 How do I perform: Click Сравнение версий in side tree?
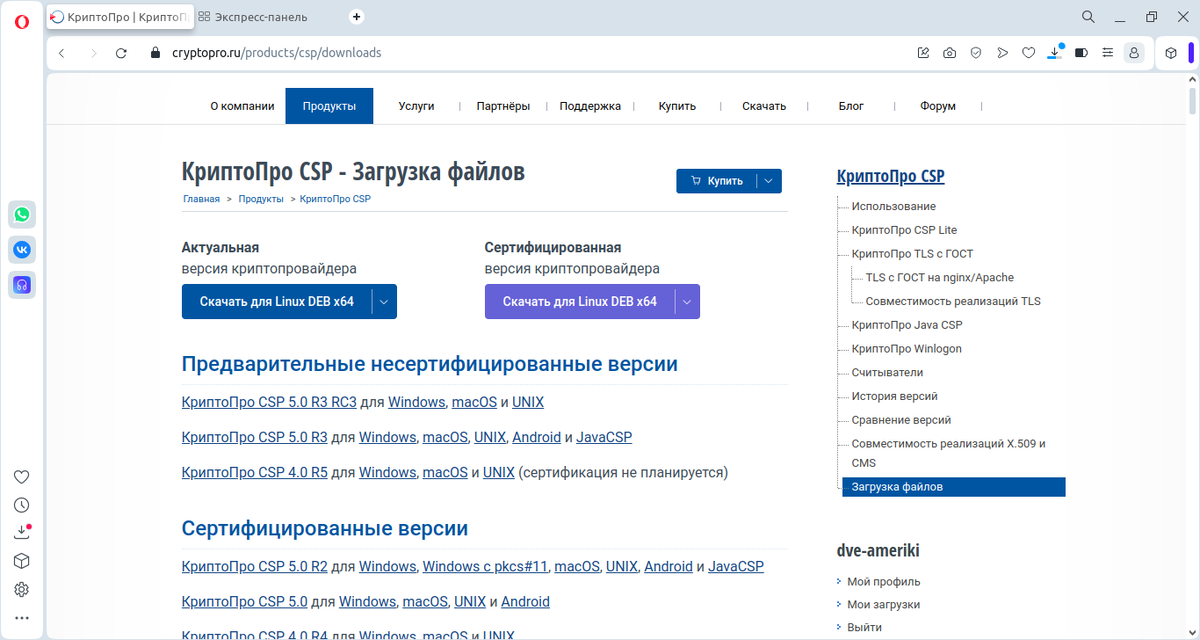pyautogui.click(x=901, y=420)
